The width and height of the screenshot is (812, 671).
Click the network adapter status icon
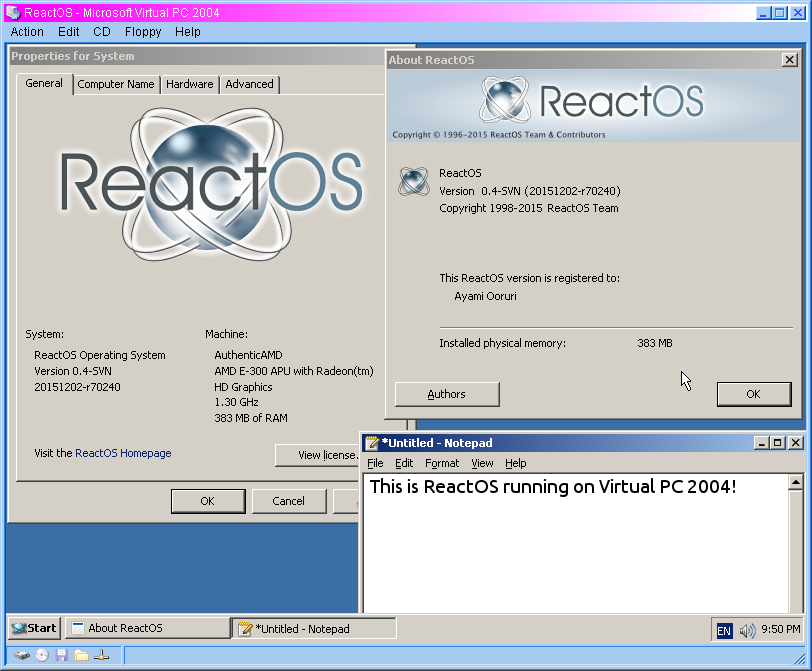(102, 655)
